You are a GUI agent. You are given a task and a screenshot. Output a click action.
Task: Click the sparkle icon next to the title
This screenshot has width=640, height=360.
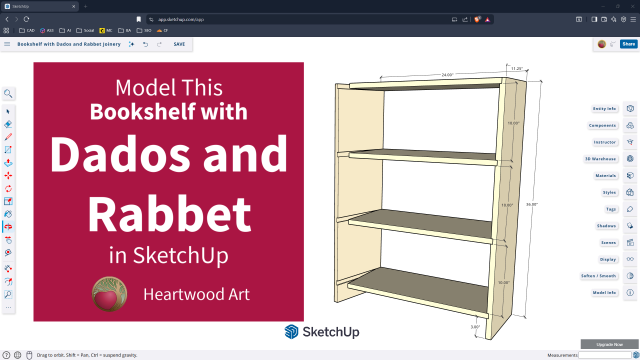(x=131, y=44)
